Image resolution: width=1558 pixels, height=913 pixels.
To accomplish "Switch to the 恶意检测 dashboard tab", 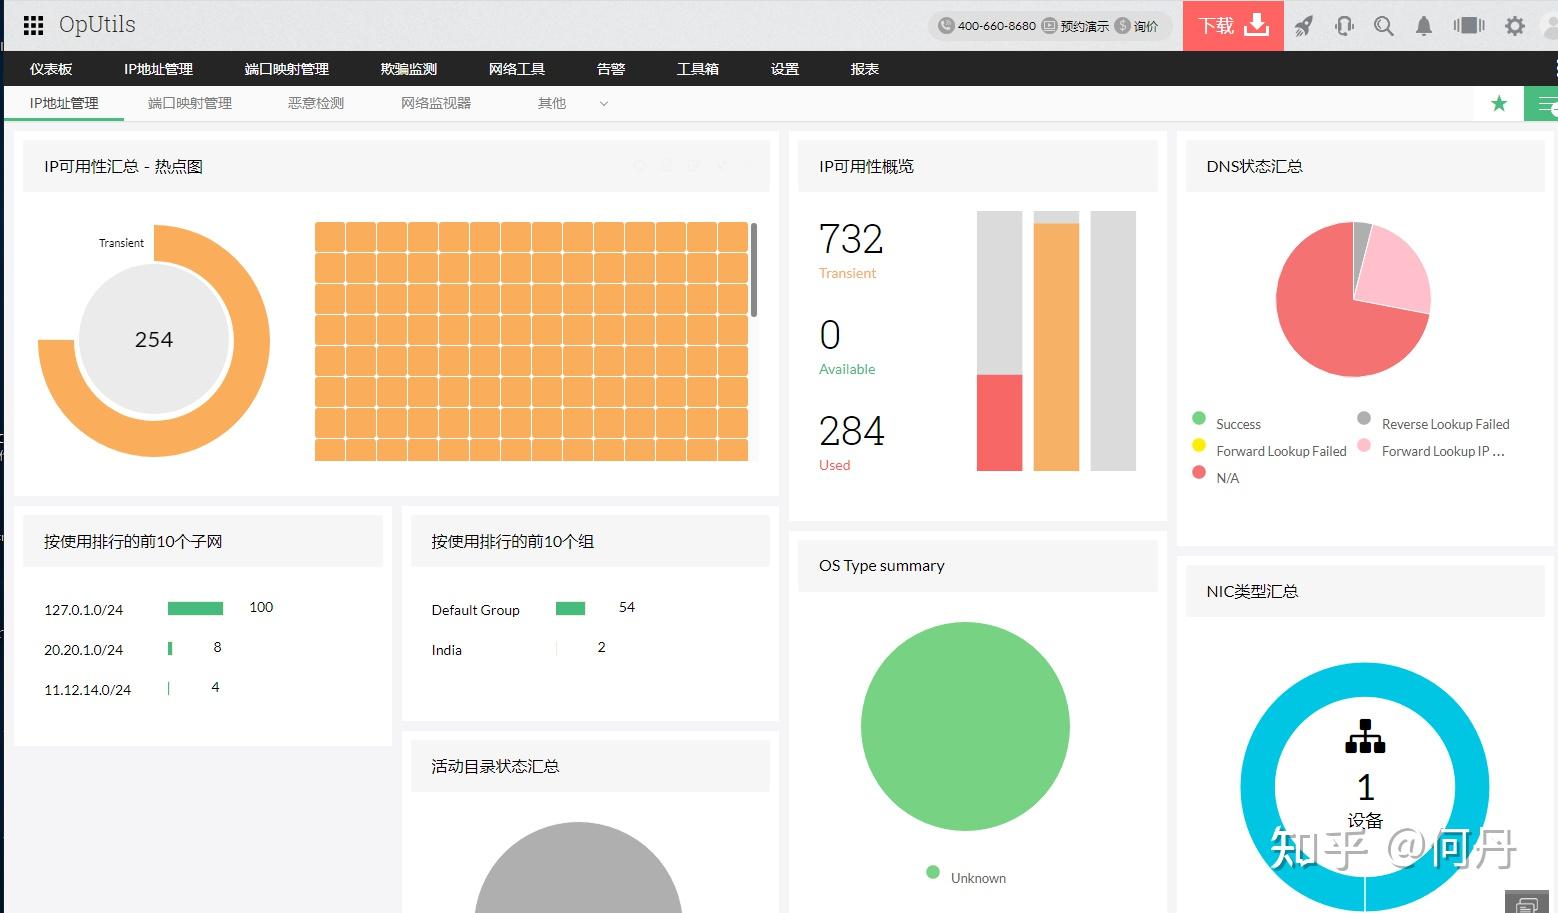I will point(316,103).
